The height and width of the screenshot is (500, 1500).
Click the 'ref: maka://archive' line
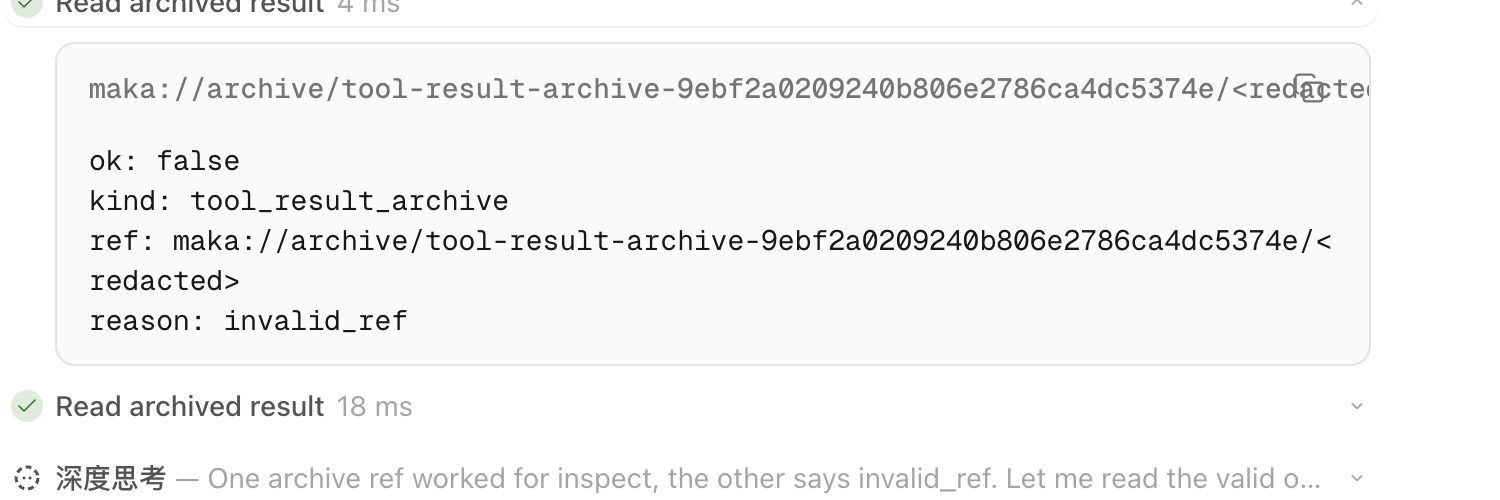tap(710, 241)
